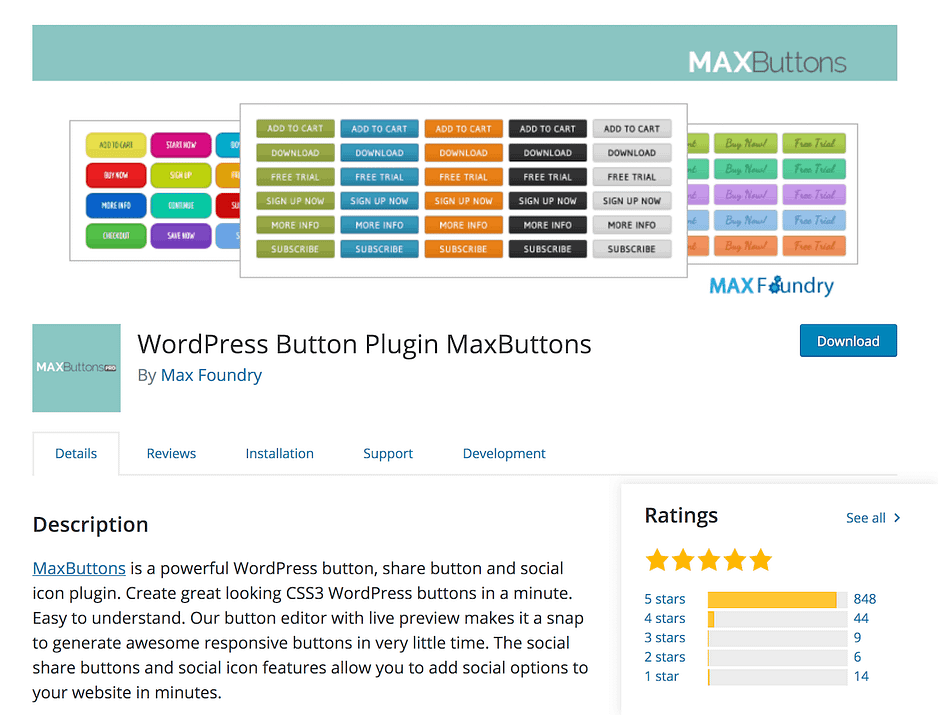Click the chevron arrow beside See all
Viewport: 938px width, 715px height.
[x=897, y=518]
